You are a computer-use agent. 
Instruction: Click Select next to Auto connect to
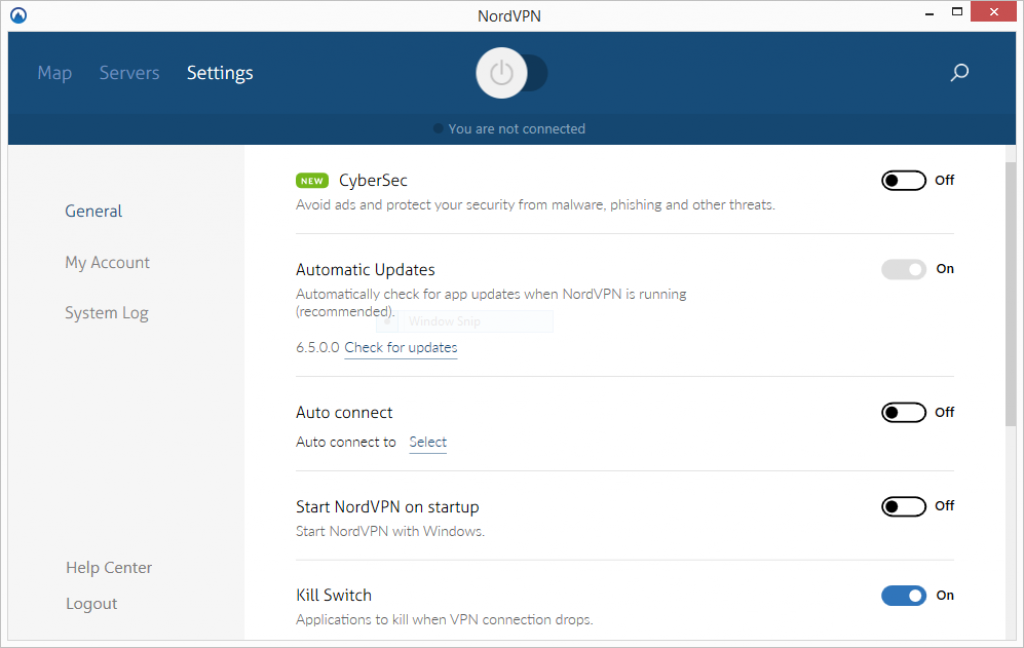(428, 442)
